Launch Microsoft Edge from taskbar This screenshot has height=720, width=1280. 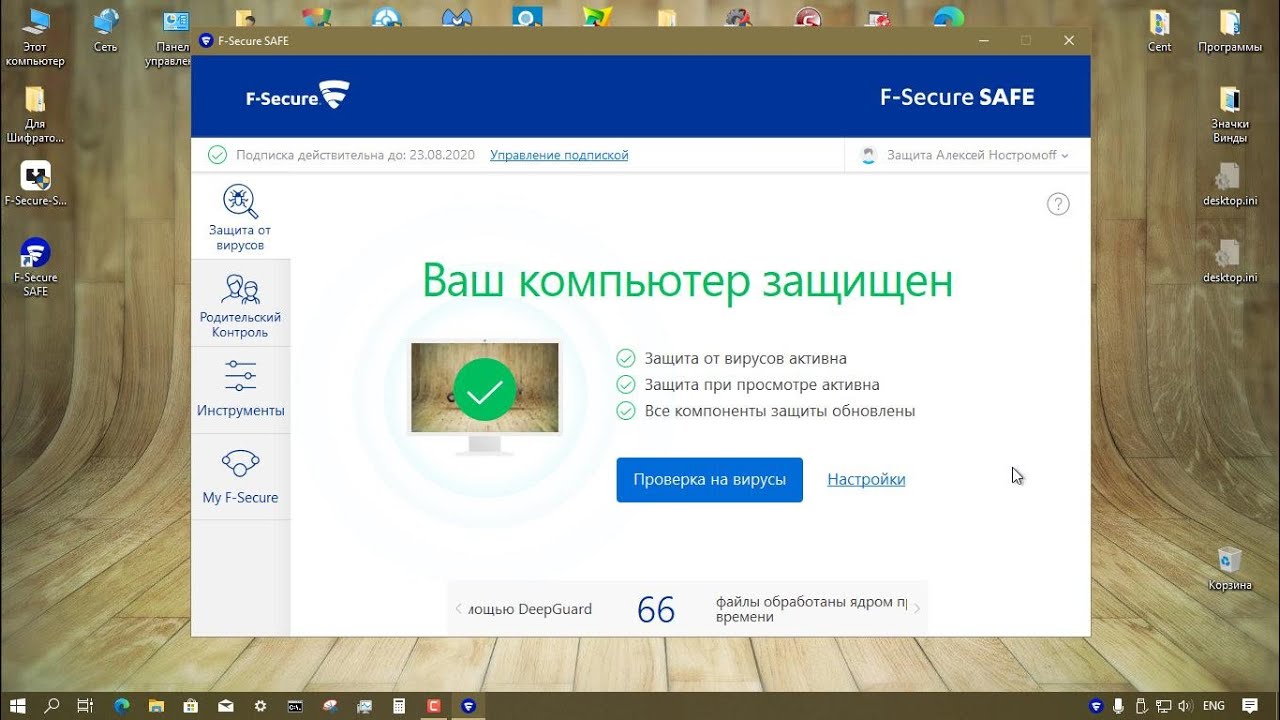(x=121, y=705)
